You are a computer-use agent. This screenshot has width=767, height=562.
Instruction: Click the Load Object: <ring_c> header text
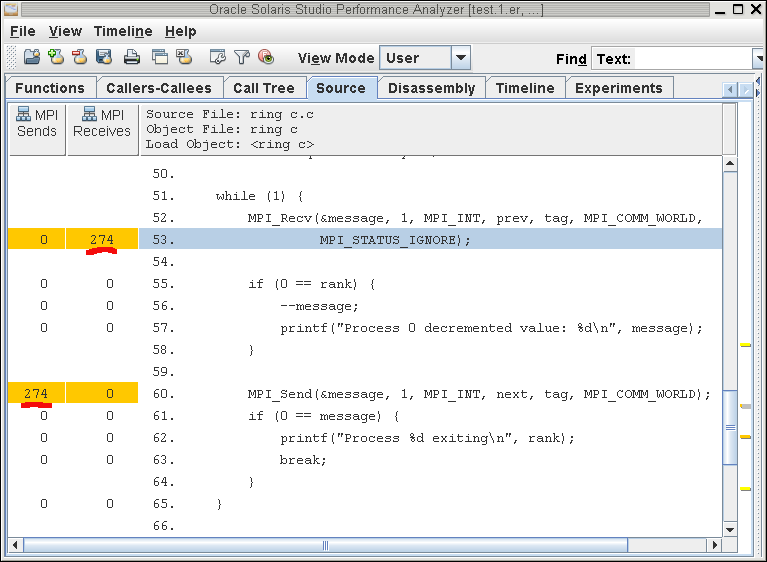[x=230, y=144]
